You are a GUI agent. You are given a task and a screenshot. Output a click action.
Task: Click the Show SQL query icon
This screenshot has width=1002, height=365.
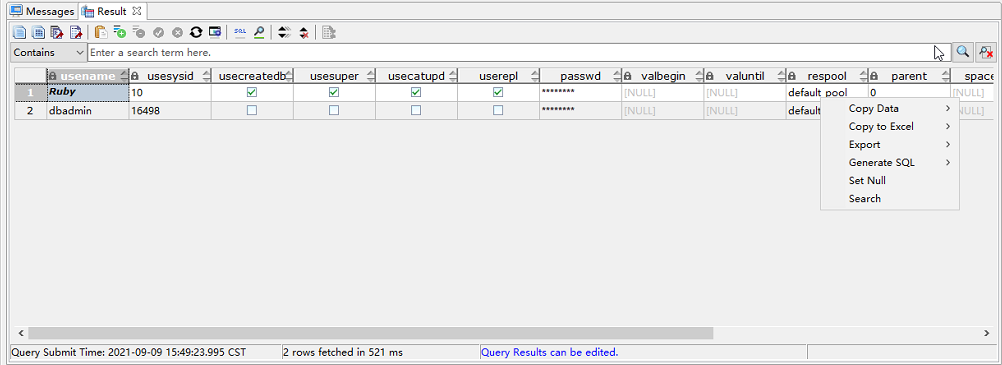(240, 32)
